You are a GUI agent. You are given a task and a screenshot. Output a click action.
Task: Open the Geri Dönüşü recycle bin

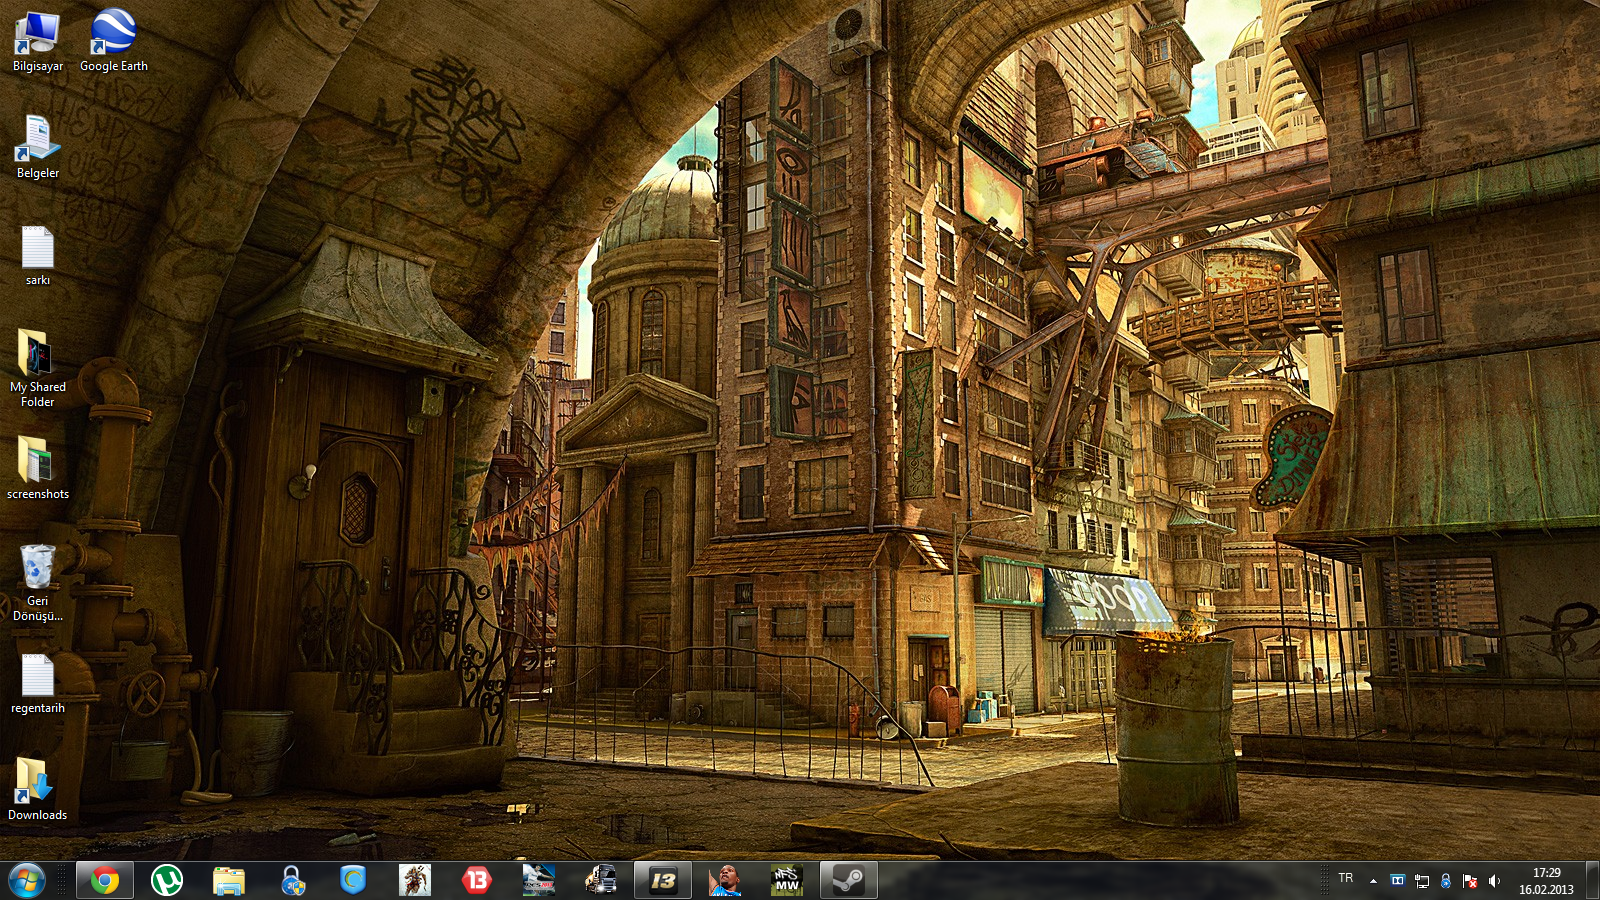click(37, 583)
